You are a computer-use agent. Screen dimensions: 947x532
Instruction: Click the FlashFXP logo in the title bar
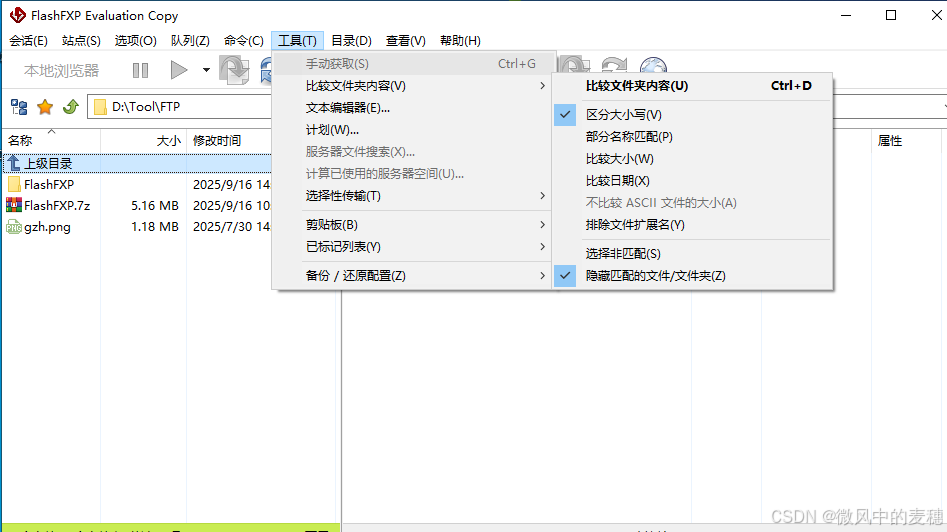point(18,15)
